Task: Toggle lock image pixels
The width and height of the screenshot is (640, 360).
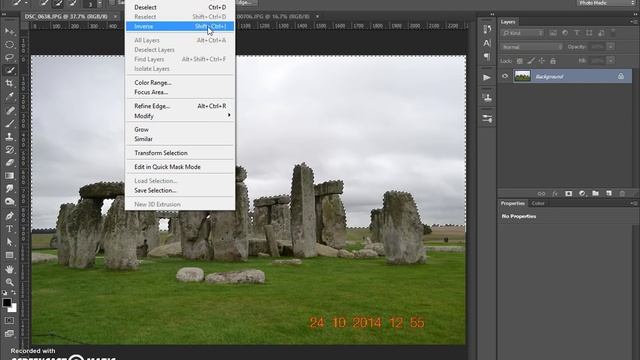Action: click(x=531, y=61)
